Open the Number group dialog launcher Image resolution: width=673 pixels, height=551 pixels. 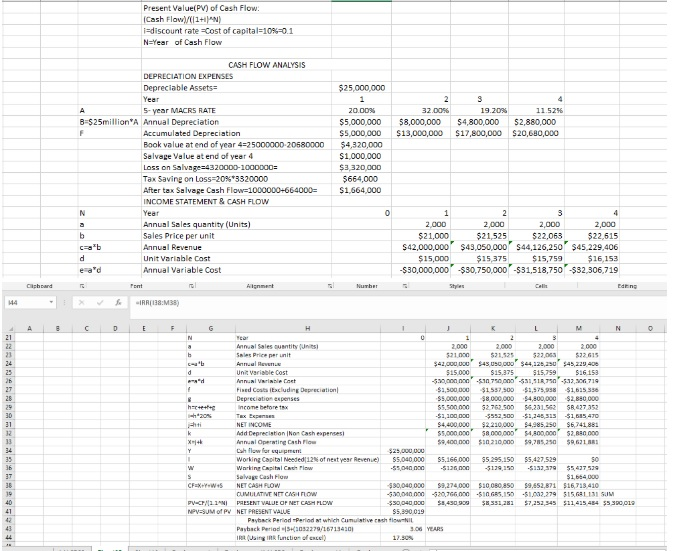(405, 286)
